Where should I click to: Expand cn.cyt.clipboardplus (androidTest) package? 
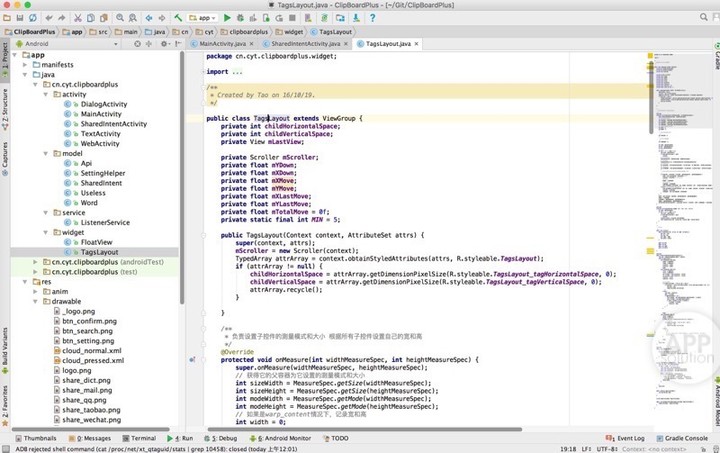point(35,262)
